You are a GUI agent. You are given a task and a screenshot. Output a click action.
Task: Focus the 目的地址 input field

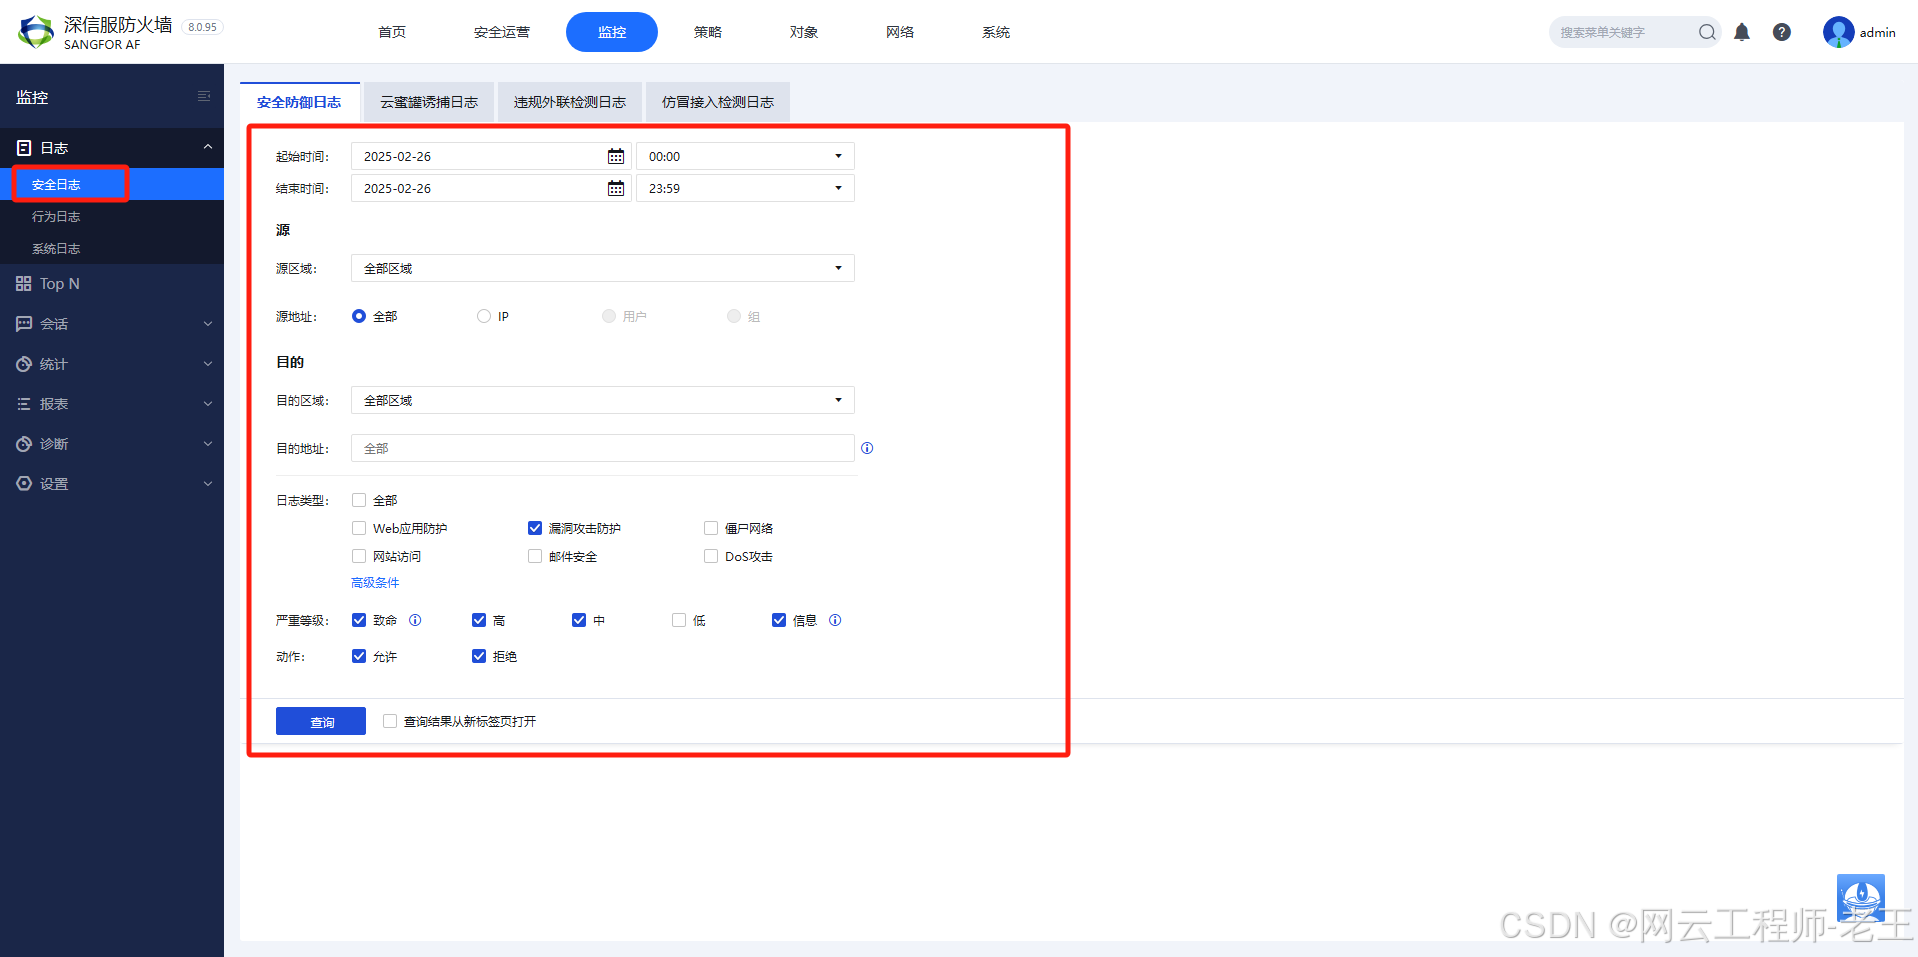coord(603,448)
